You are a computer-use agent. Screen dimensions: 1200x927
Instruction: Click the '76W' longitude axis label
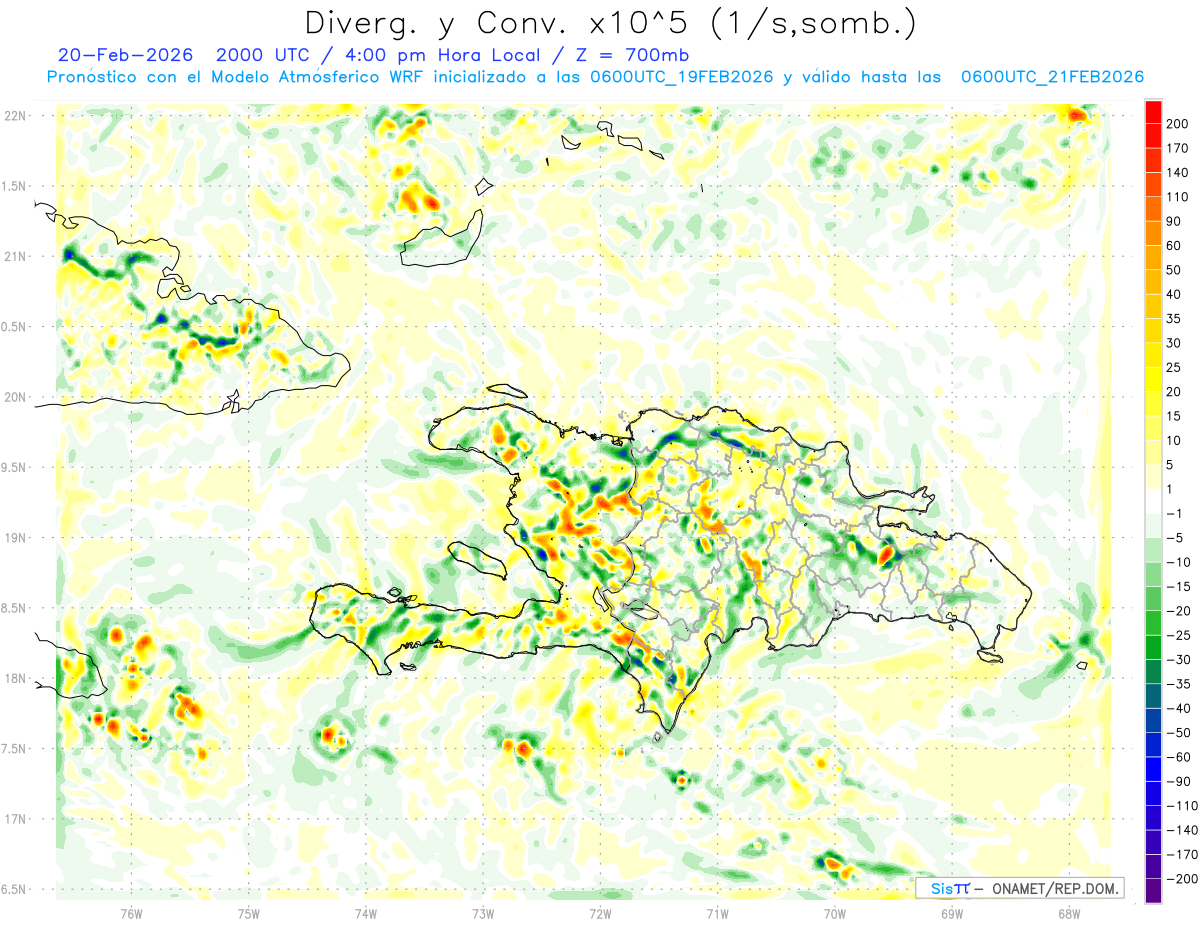pyautogui.click(x=131, y=915)
